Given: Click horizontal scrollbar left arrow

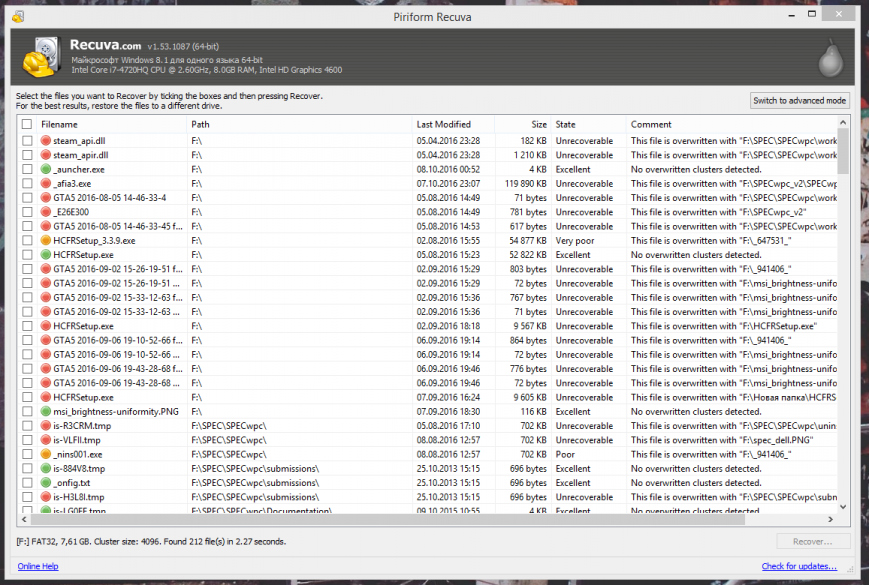Looking at the screenshot, I should [x=24, y=519].
